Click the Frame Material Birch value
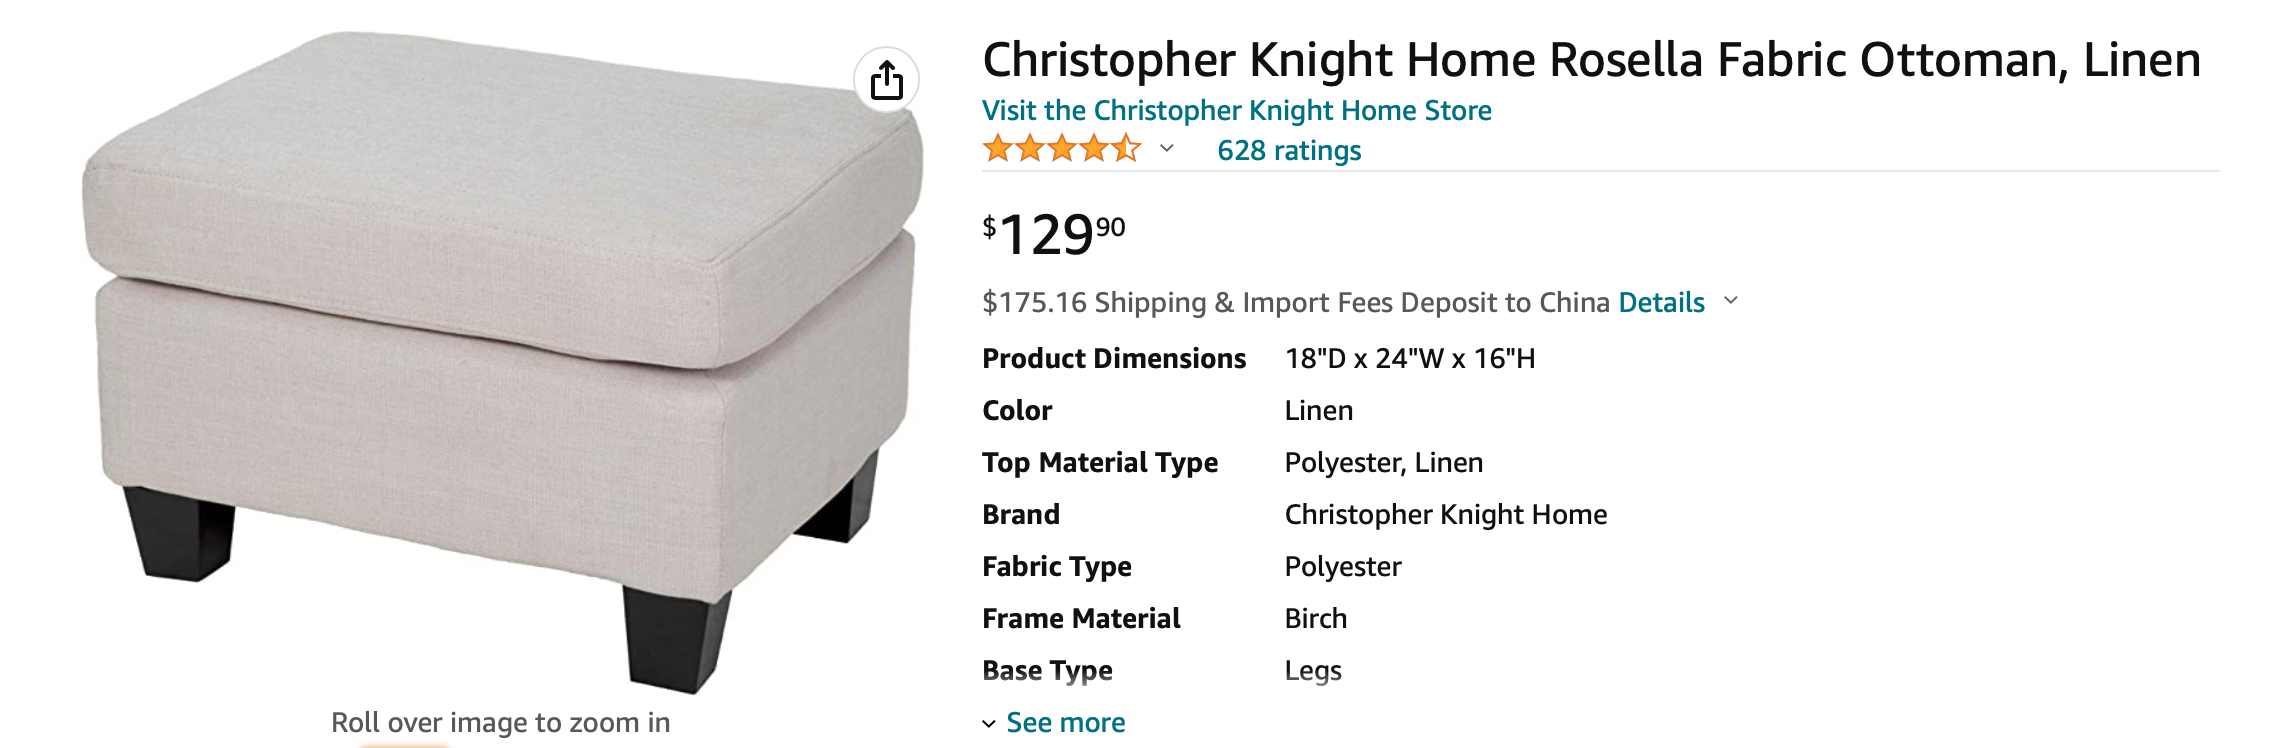The image size is (2272, 748). [x=1316, y=618]
